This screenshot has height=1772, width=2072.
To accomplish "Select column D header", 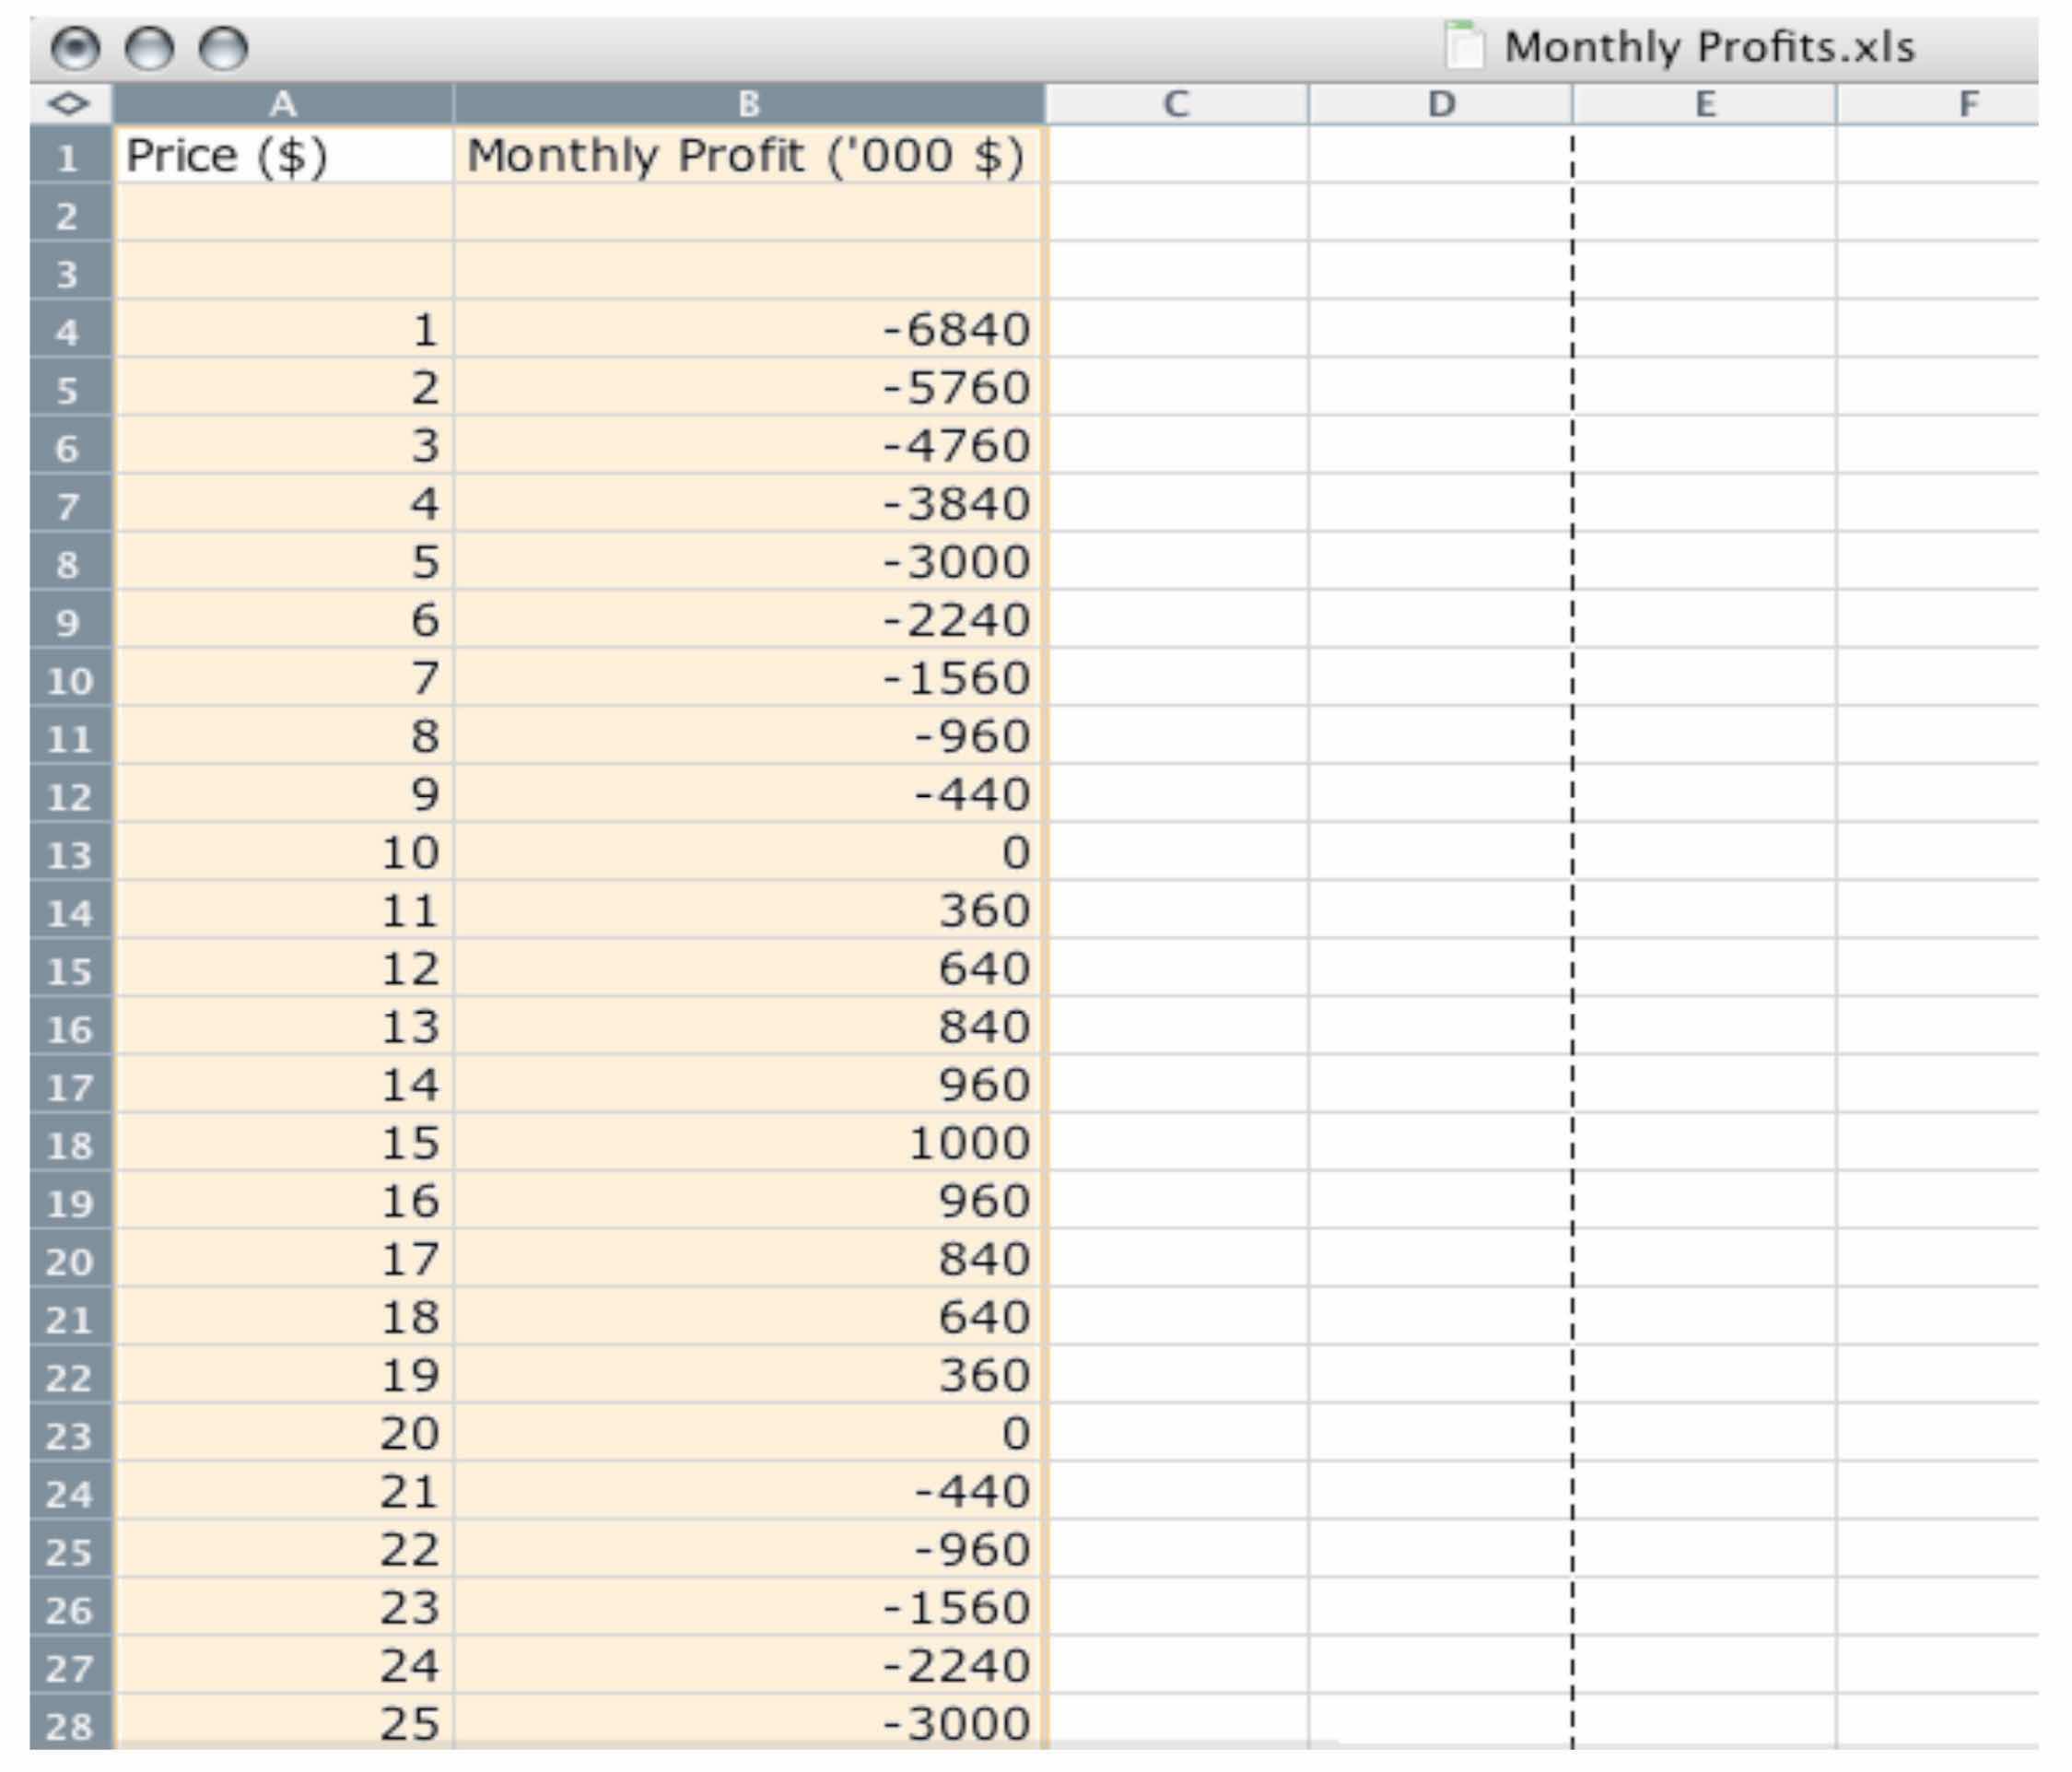I will (1440, 104).
